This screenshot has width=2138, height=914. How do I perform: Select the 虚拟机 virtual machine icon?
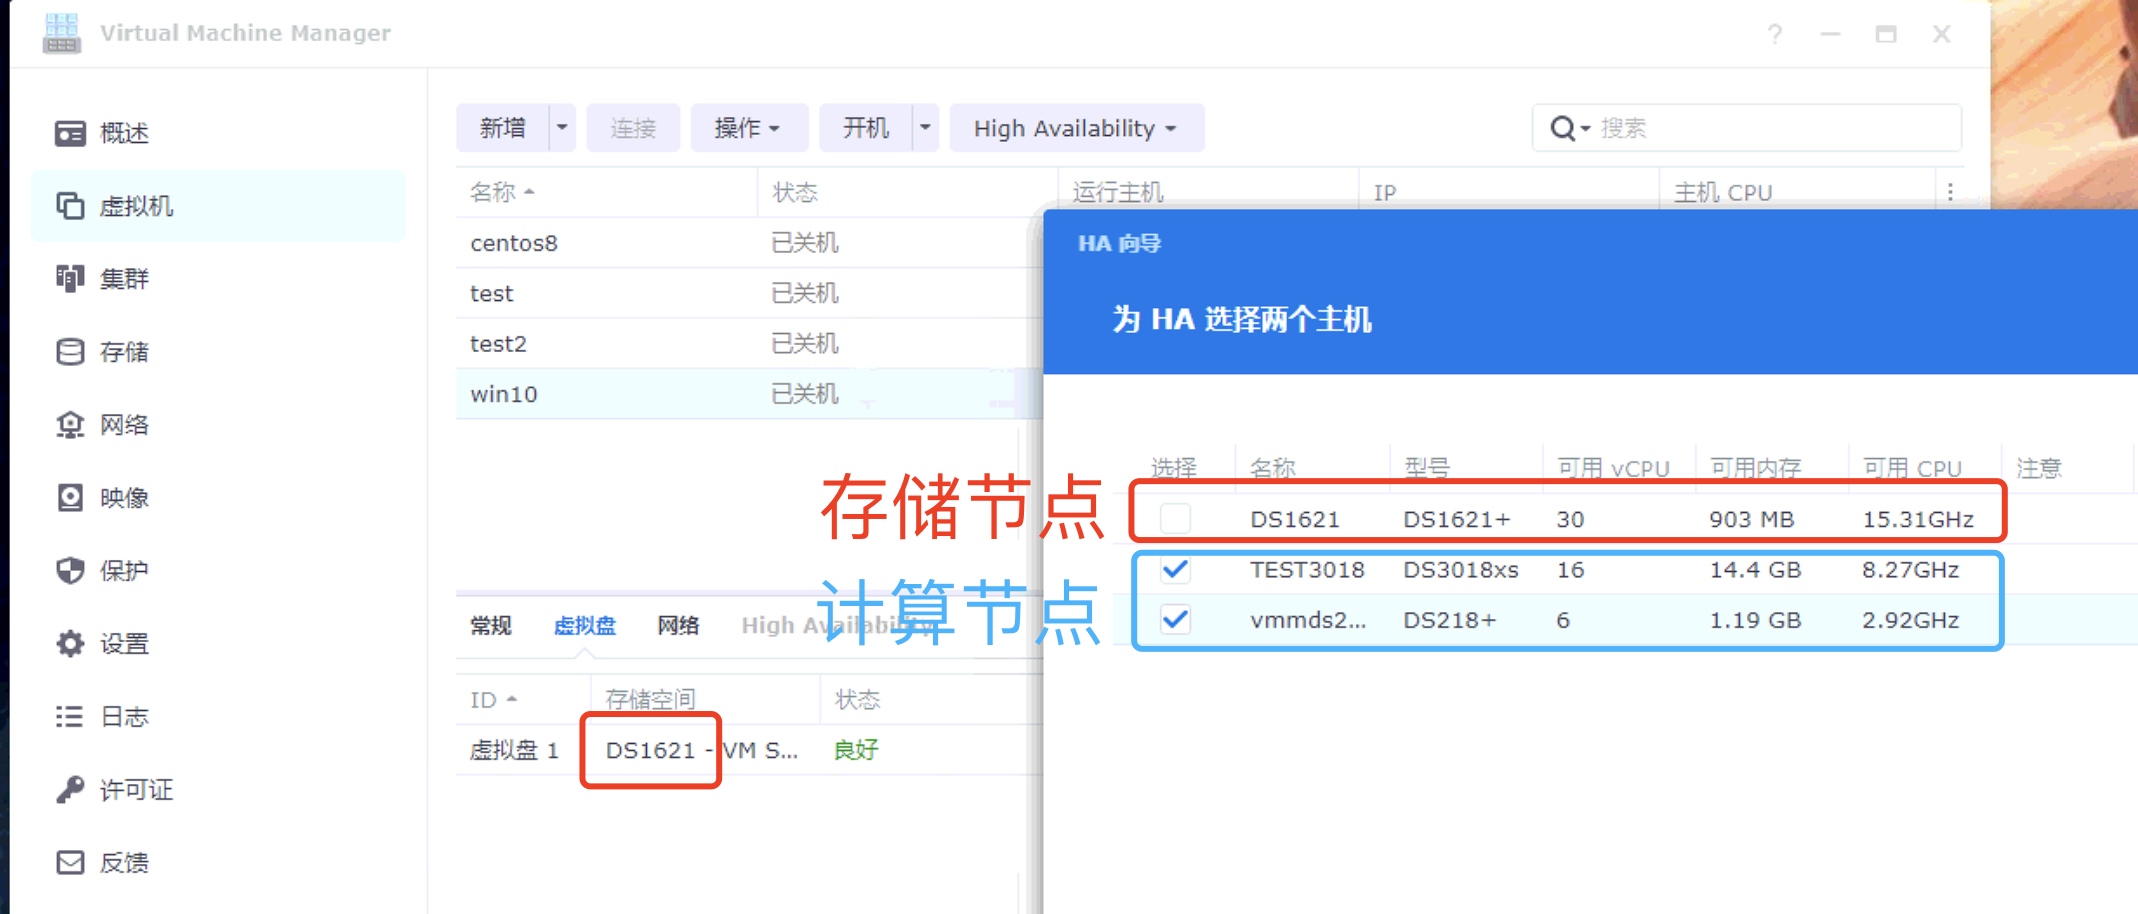click(70, 206)
